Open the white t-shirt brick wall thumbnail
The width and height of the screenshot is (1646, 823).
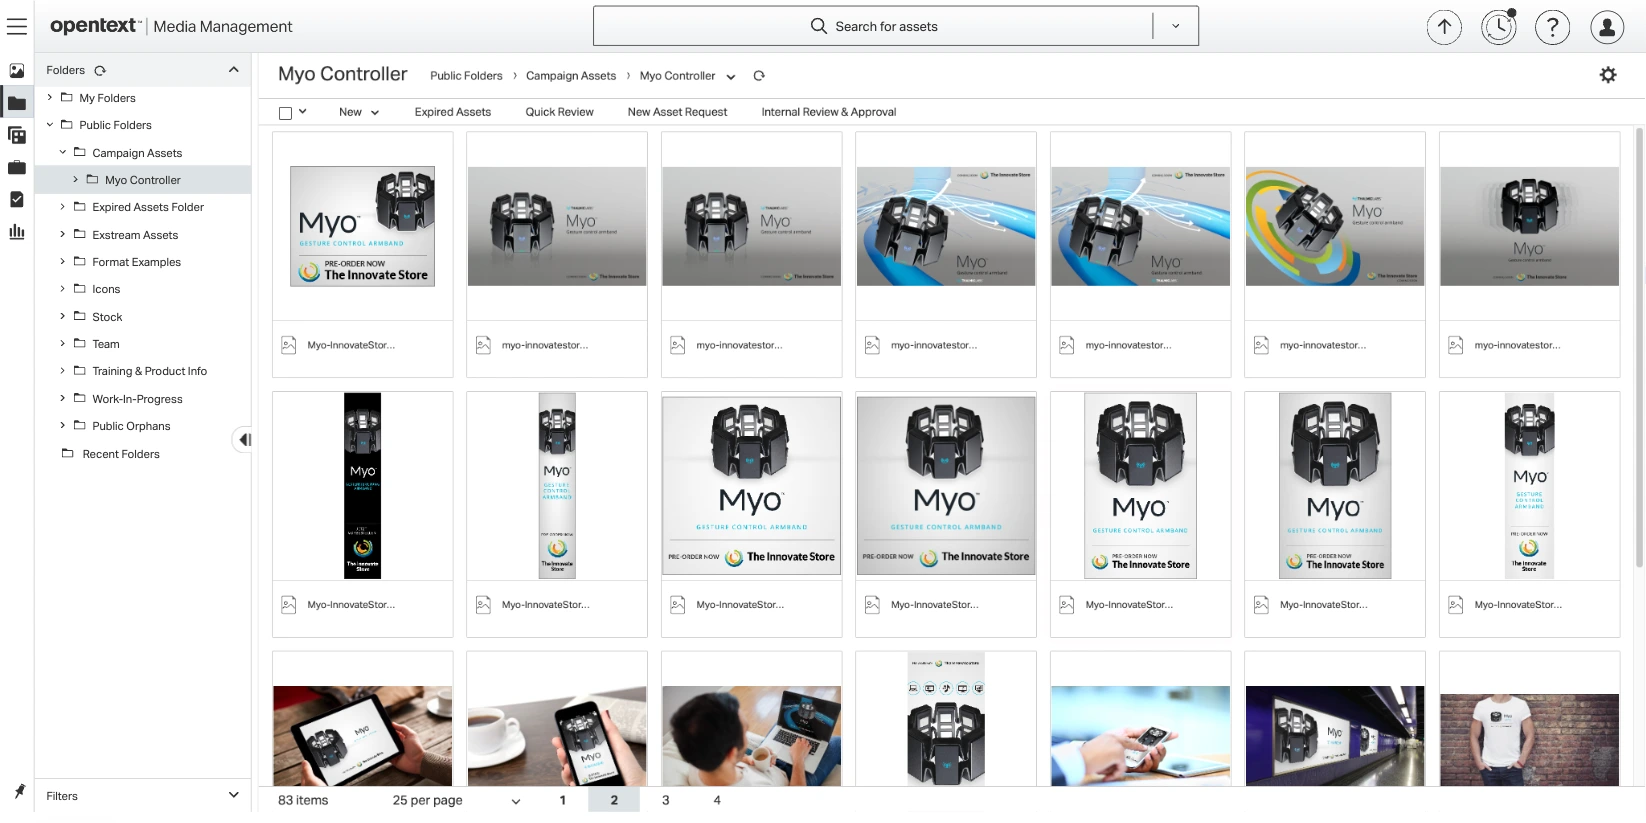[x=1529, y=740]
